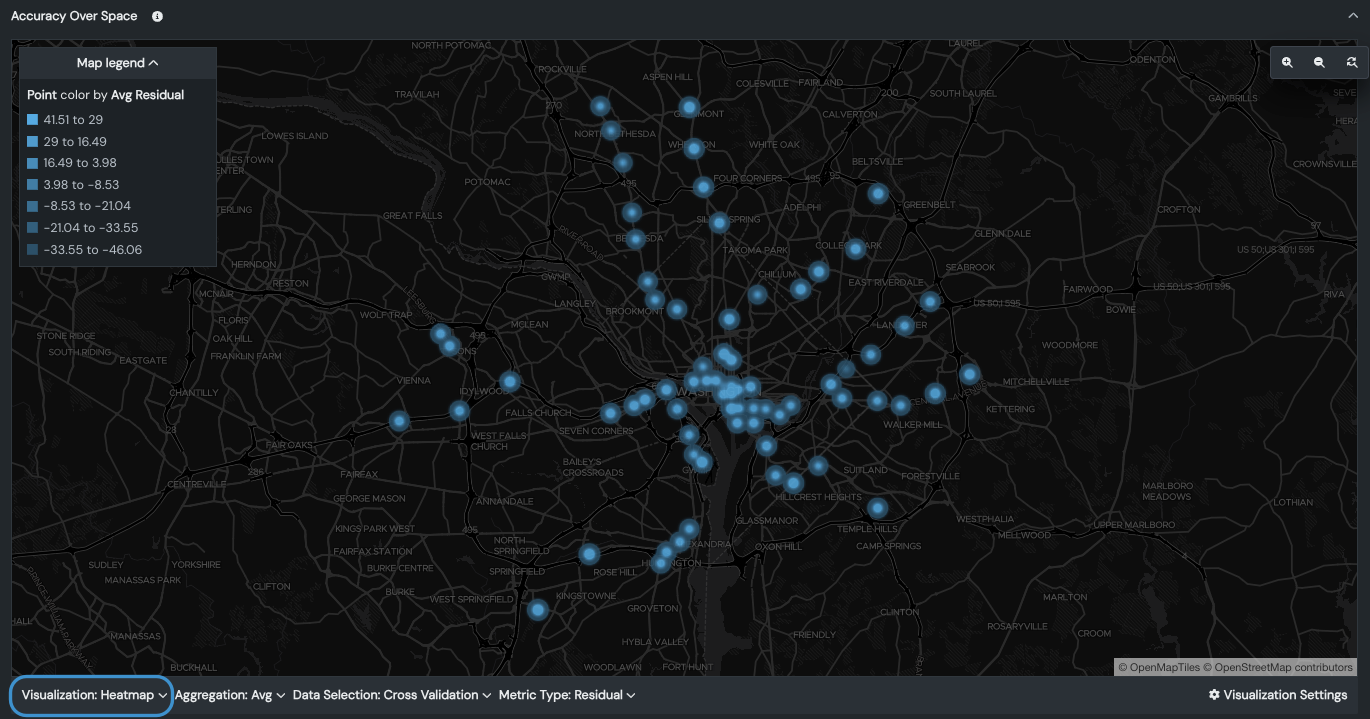The width and height of the screenshot is (1370, 719).
Task: Open the Data Selection: Cross Validation dropdown
Action: (392, 695)
